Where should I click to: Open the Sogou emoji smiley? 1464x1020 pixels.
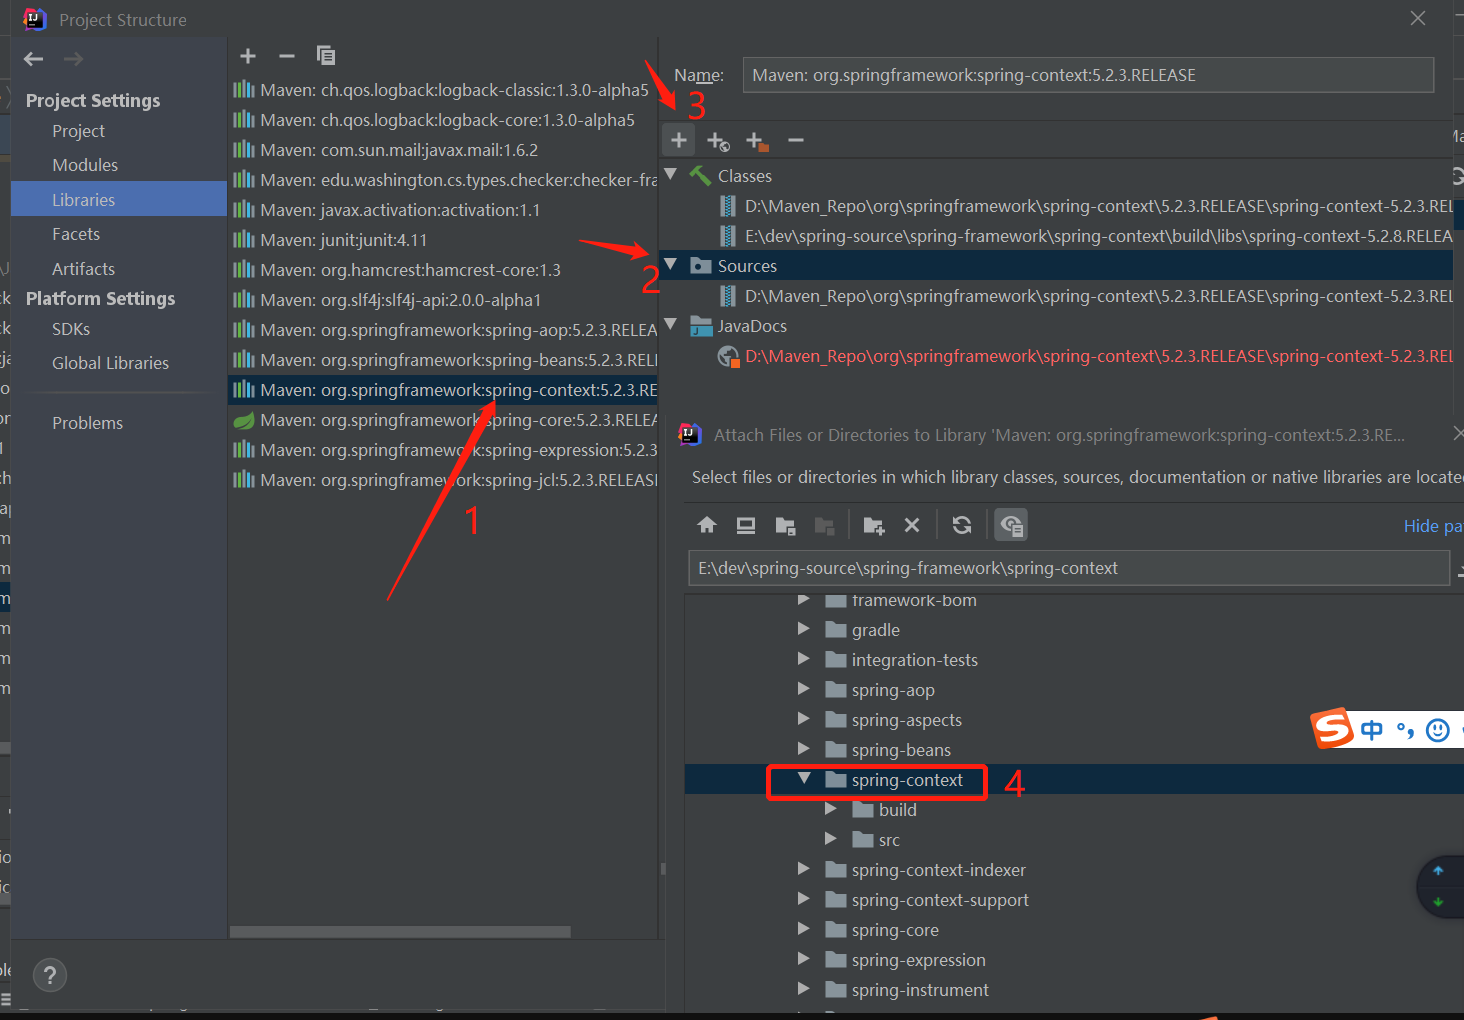1438,730
